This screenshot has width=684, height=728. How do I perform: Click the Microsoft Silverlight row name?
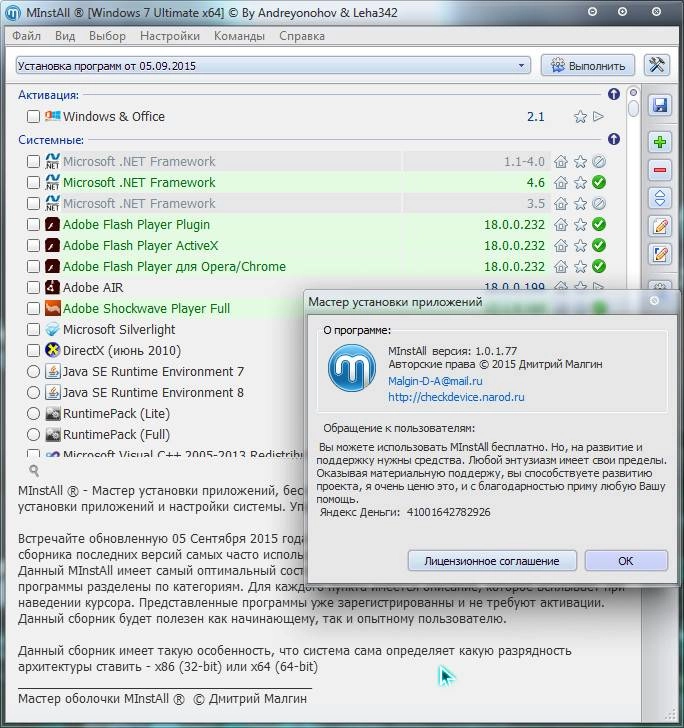(119, 330)
